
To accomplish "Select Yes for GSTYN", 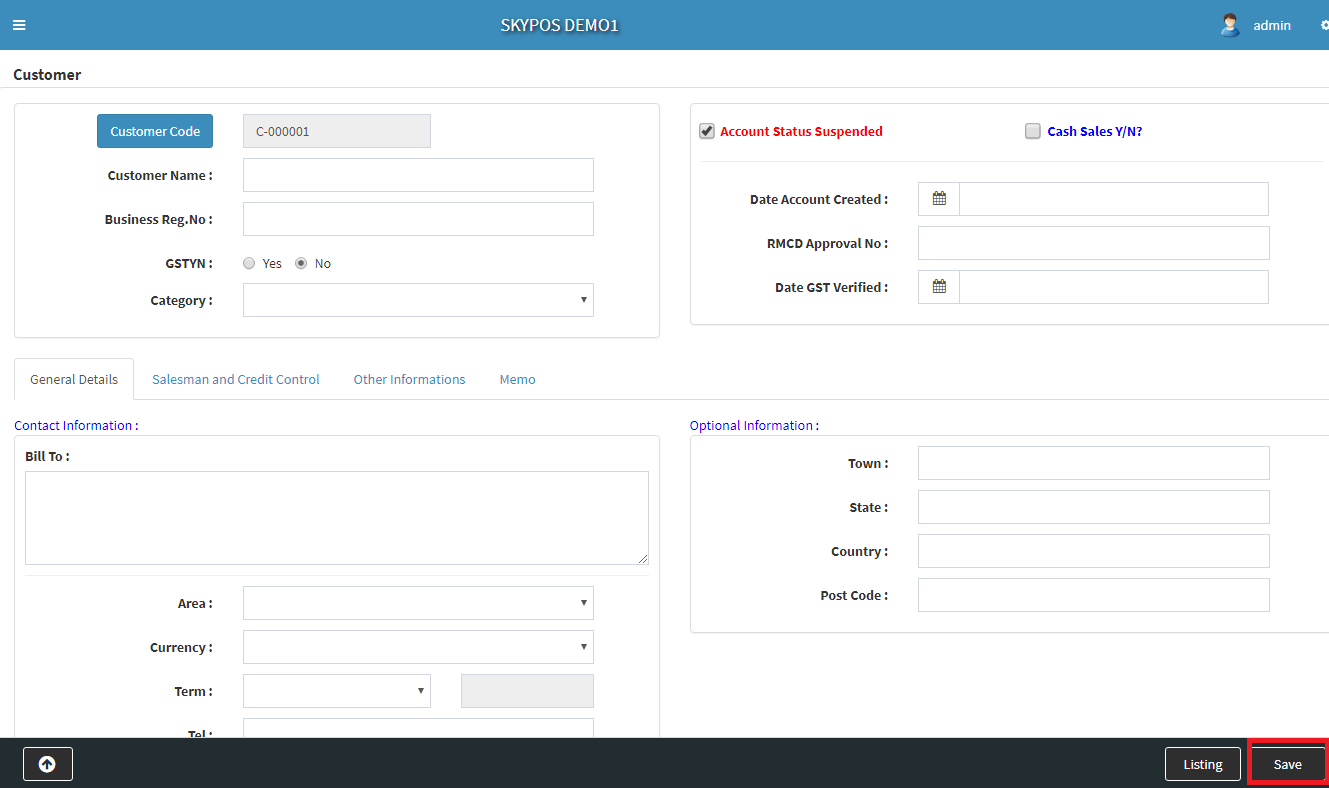I will [249, 264].
